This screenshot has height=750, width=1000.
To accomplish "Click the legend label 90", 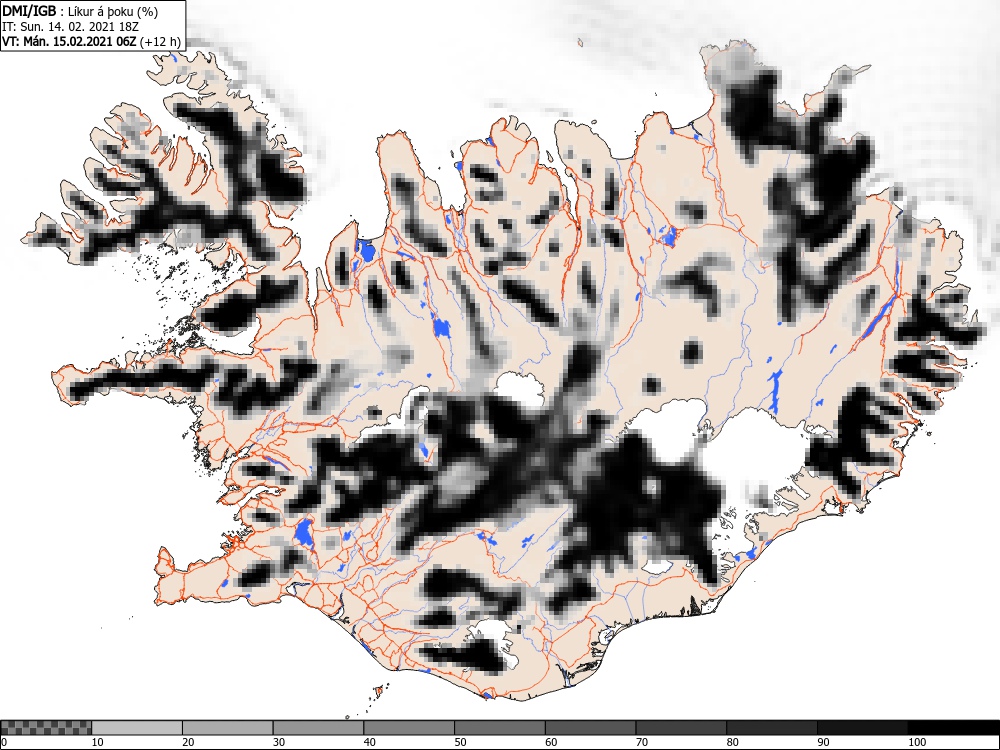I will click(x=822, y=742).
